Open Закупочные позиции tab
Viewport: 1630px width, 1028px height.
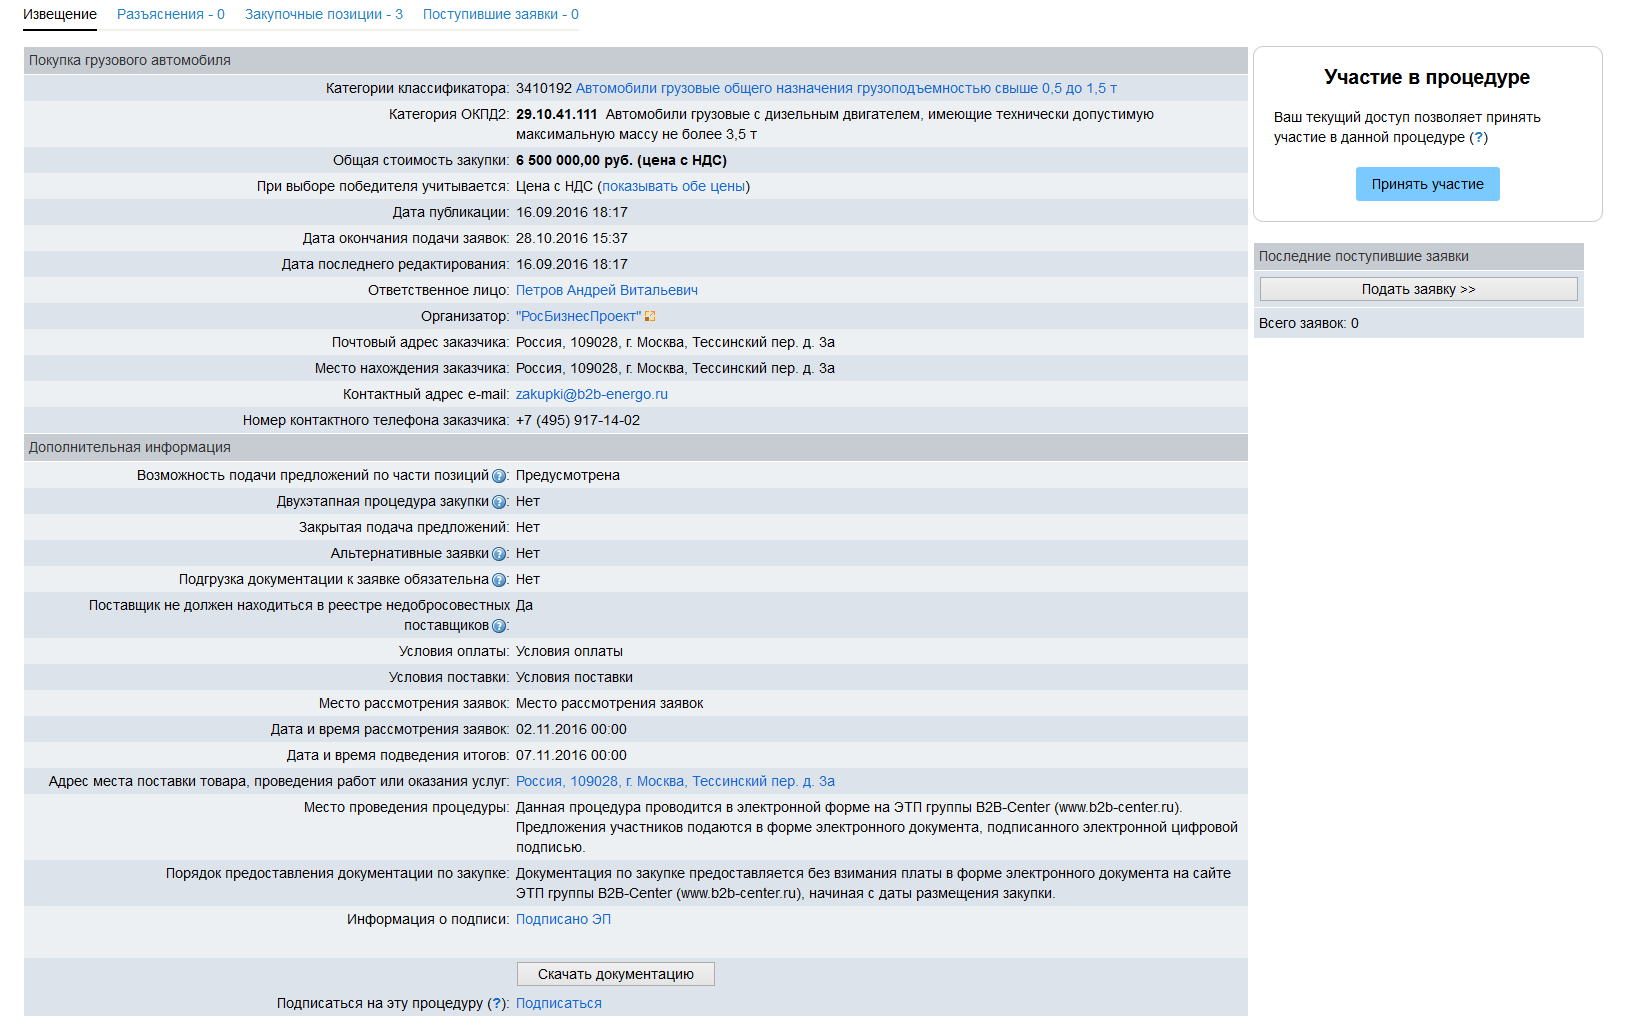click(x=323, y=15)
